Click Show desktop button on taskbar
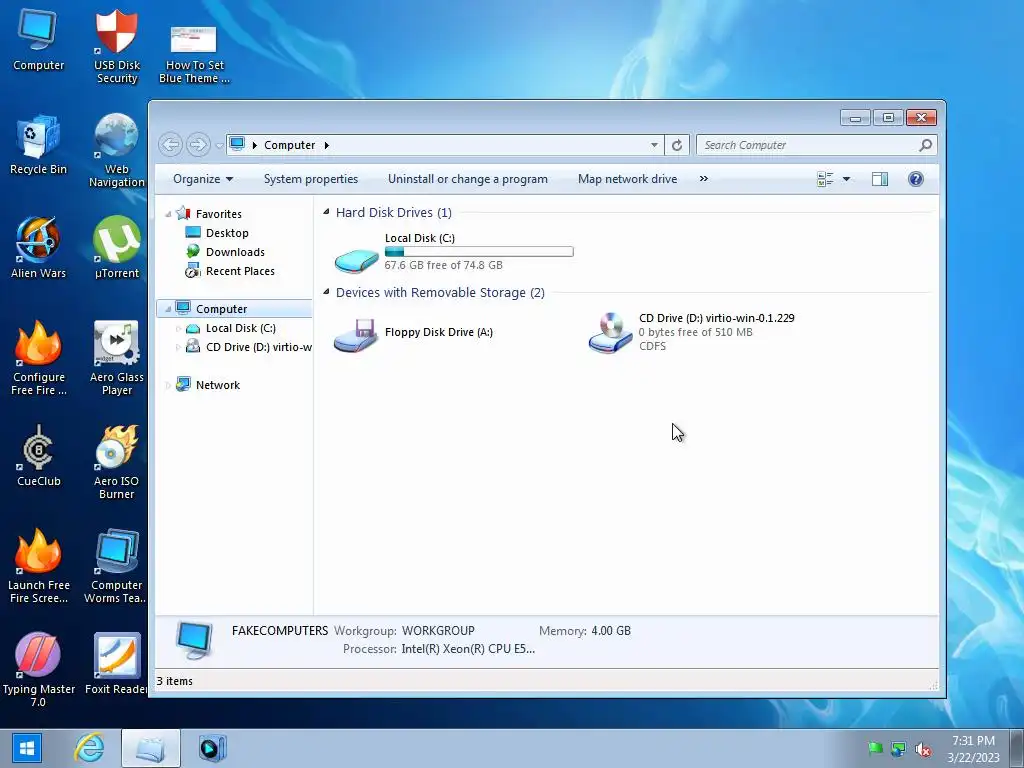The width and height of the screenshot is (1024, 768). click(x=1017, y=748)
